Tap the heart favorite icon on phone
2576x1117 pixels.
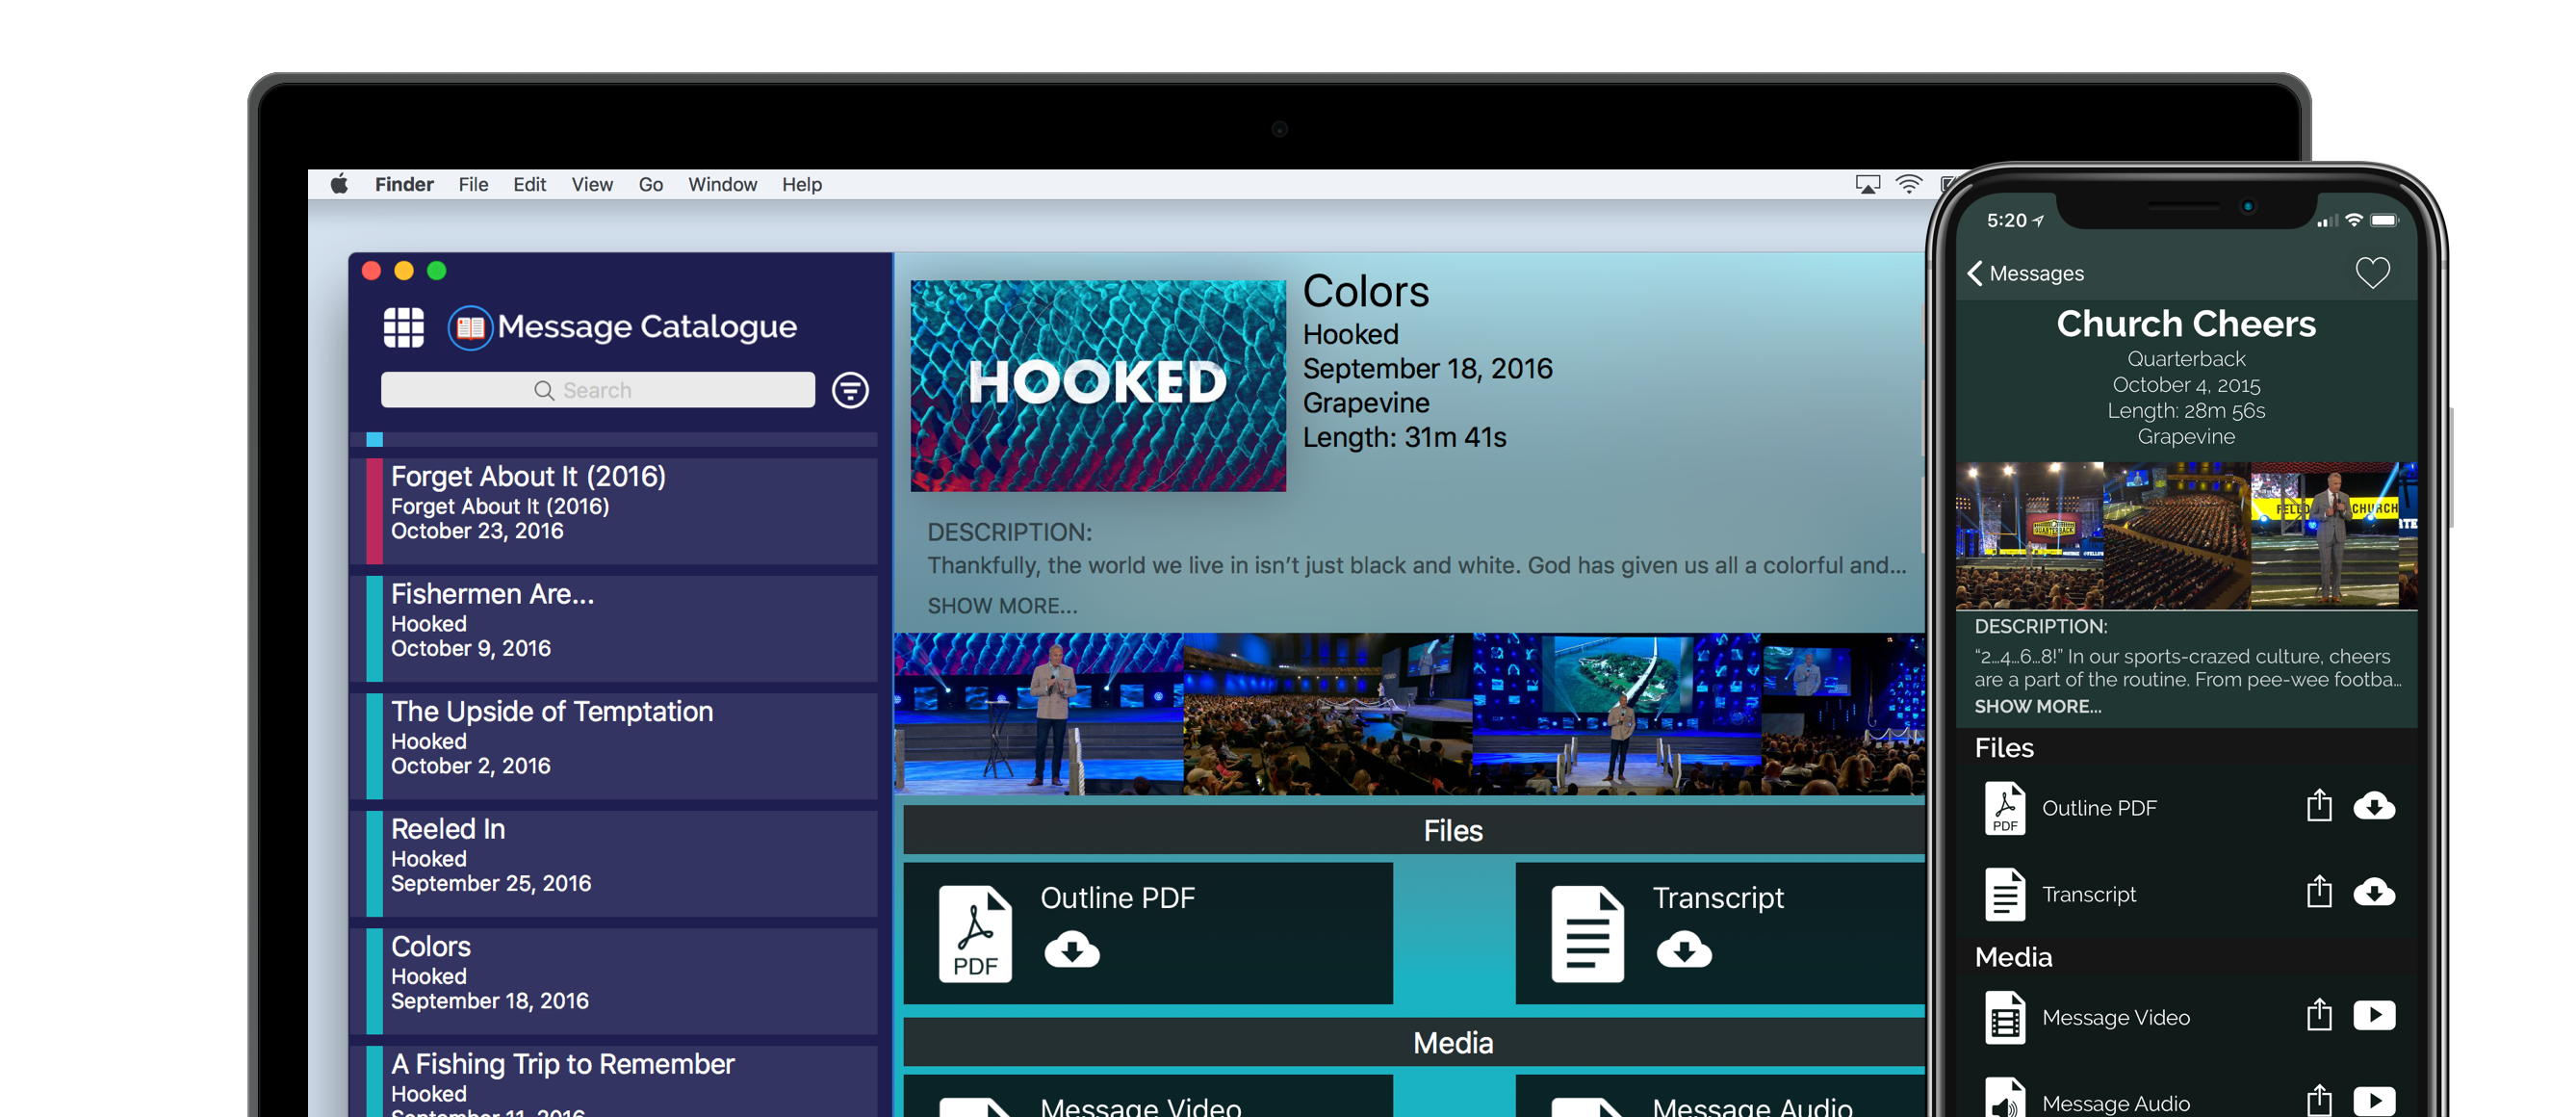pos(2372,272)
